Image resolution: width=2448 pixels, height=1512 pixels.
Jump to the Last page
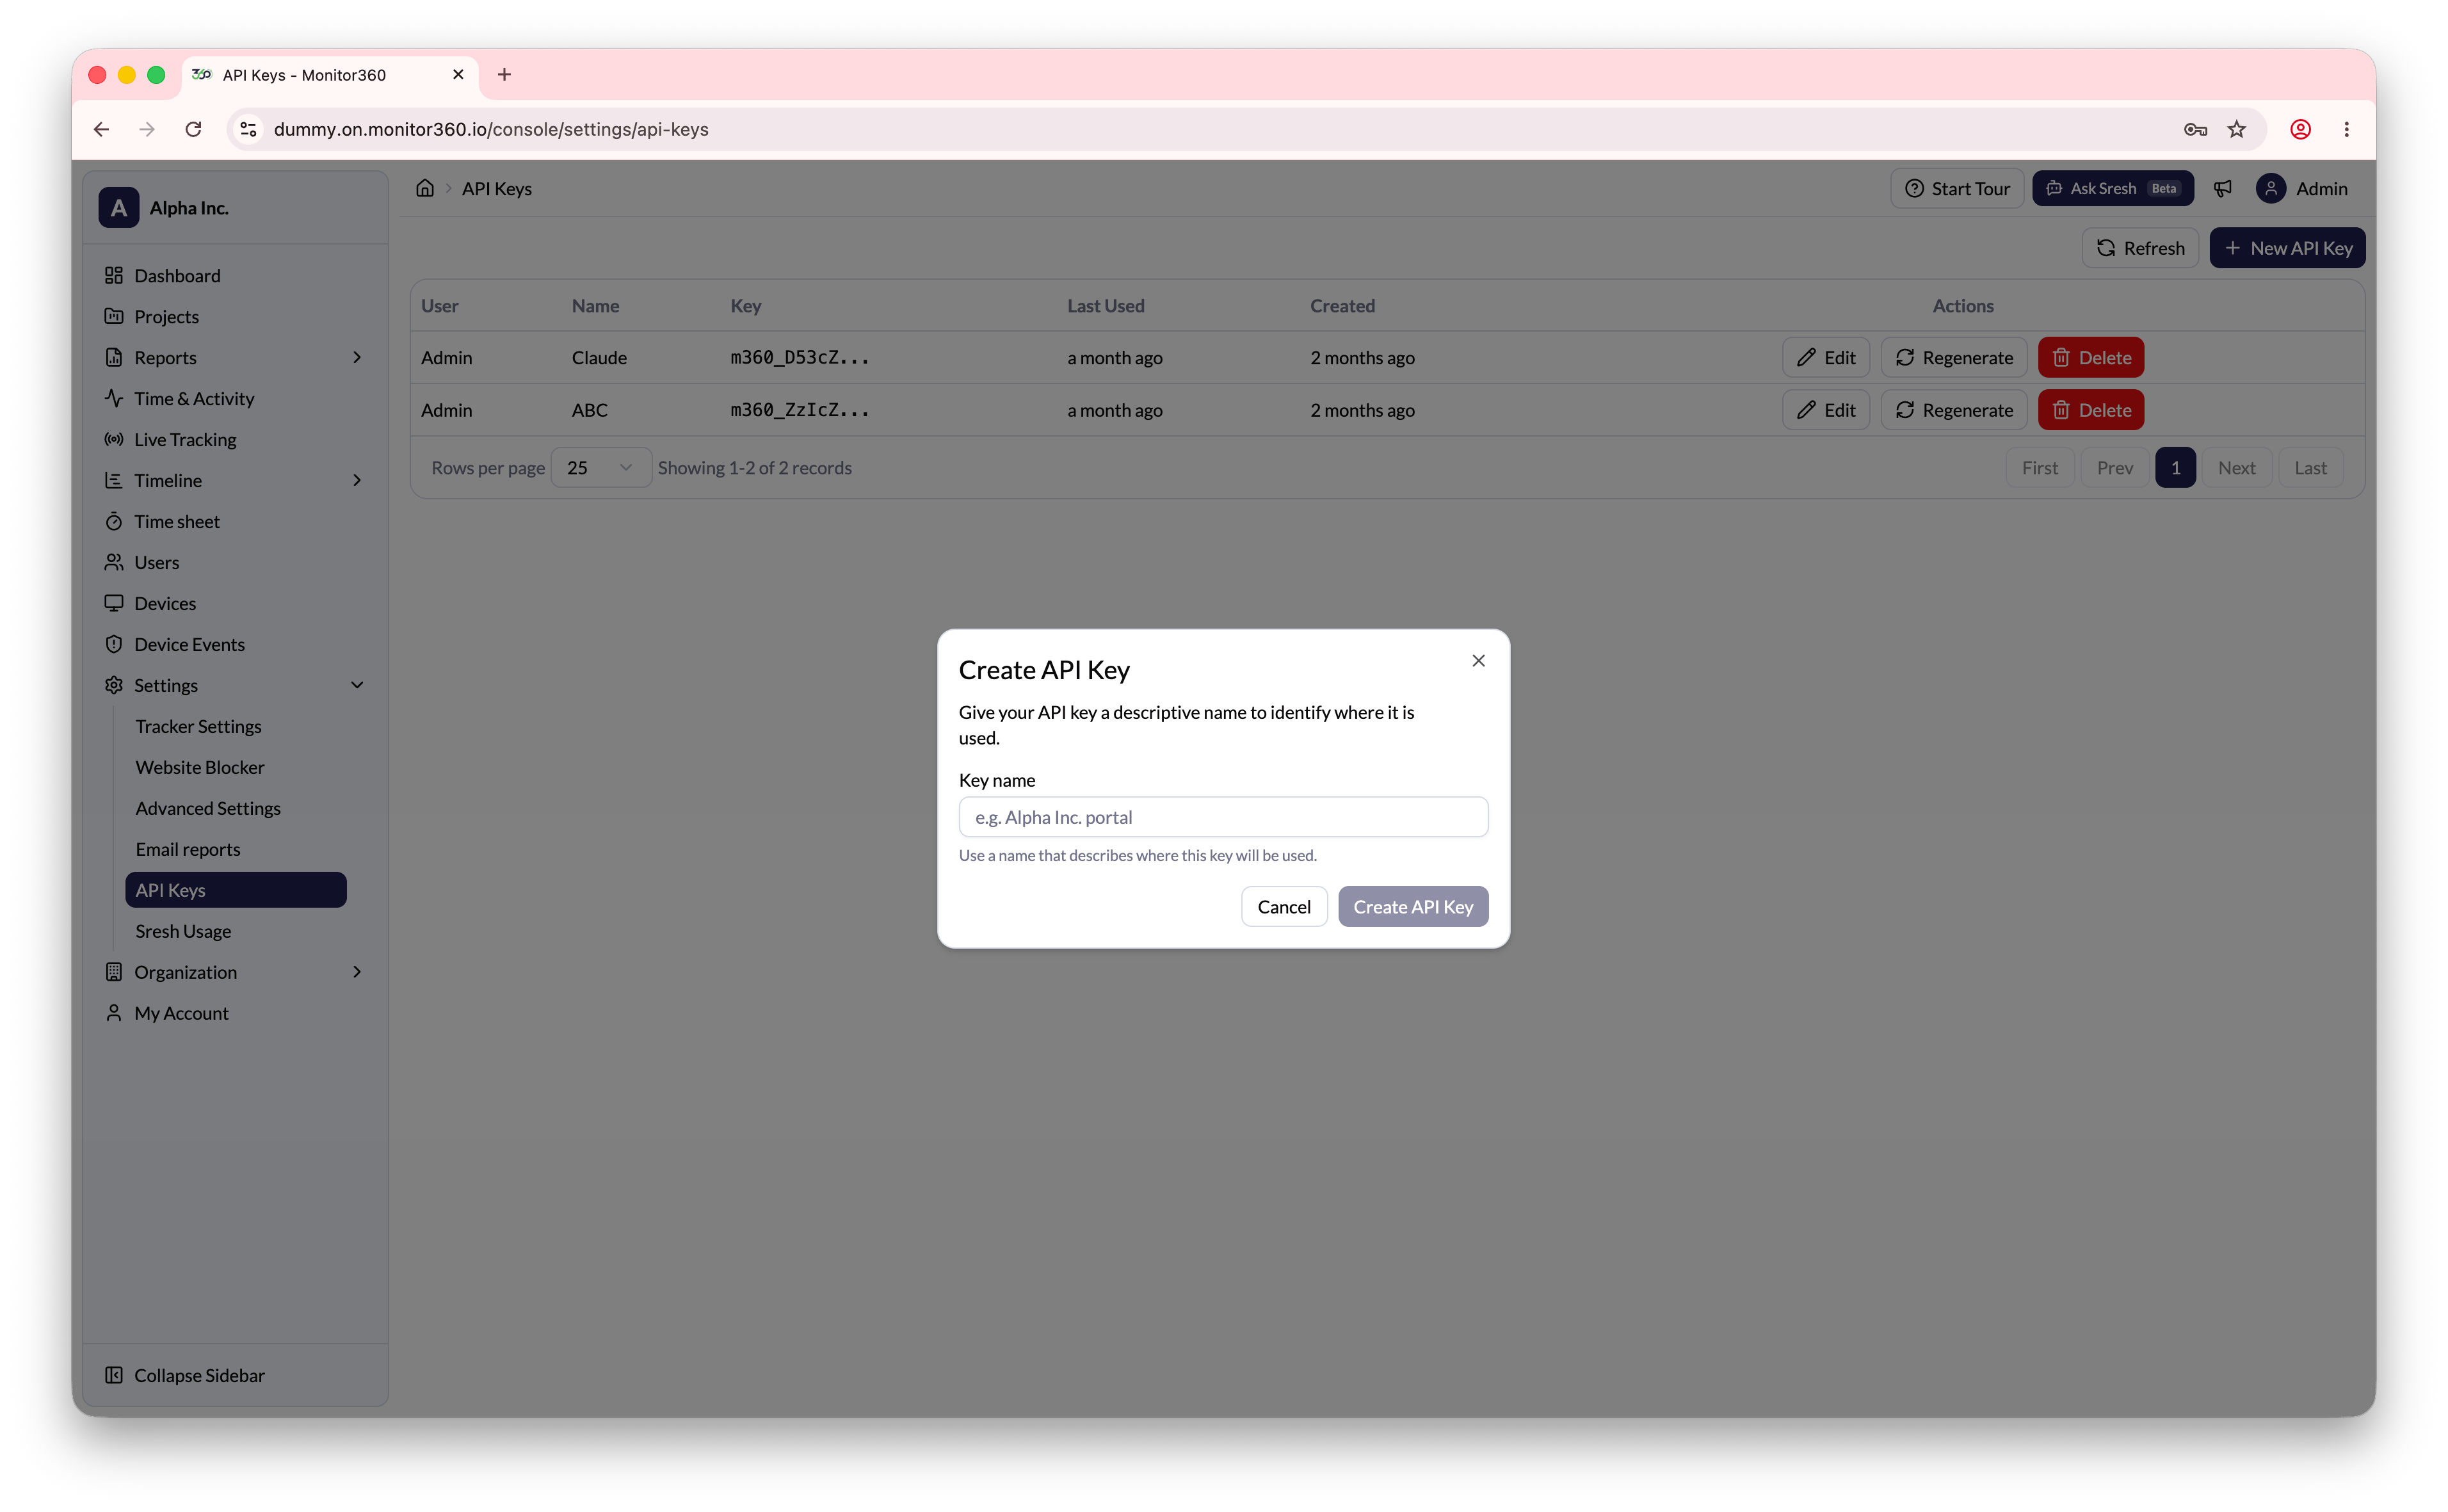pos(2310,467)
